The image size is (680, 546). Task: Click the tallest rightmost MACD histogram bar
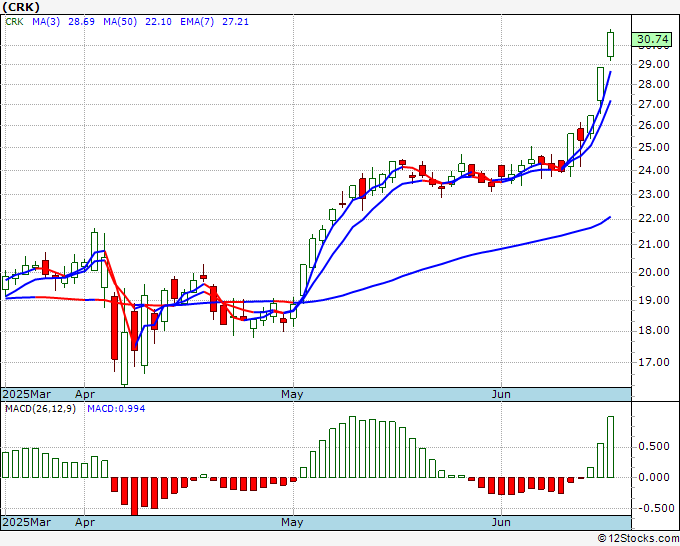coord(611,447)
